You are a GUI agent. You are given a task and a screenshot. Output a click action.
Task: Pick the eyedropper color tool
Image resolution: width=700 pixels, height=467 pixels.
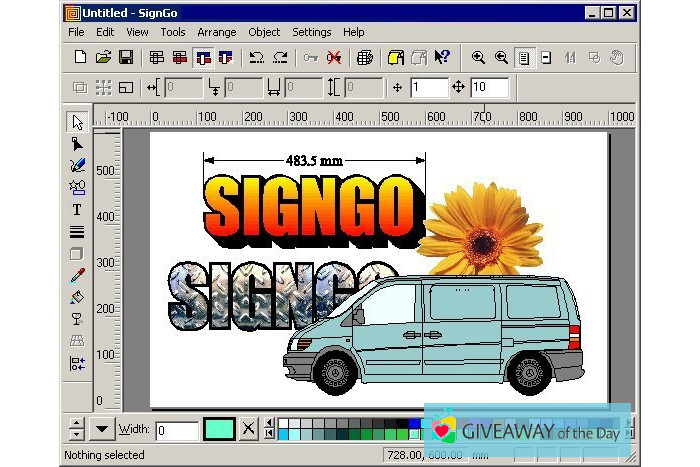77,275
